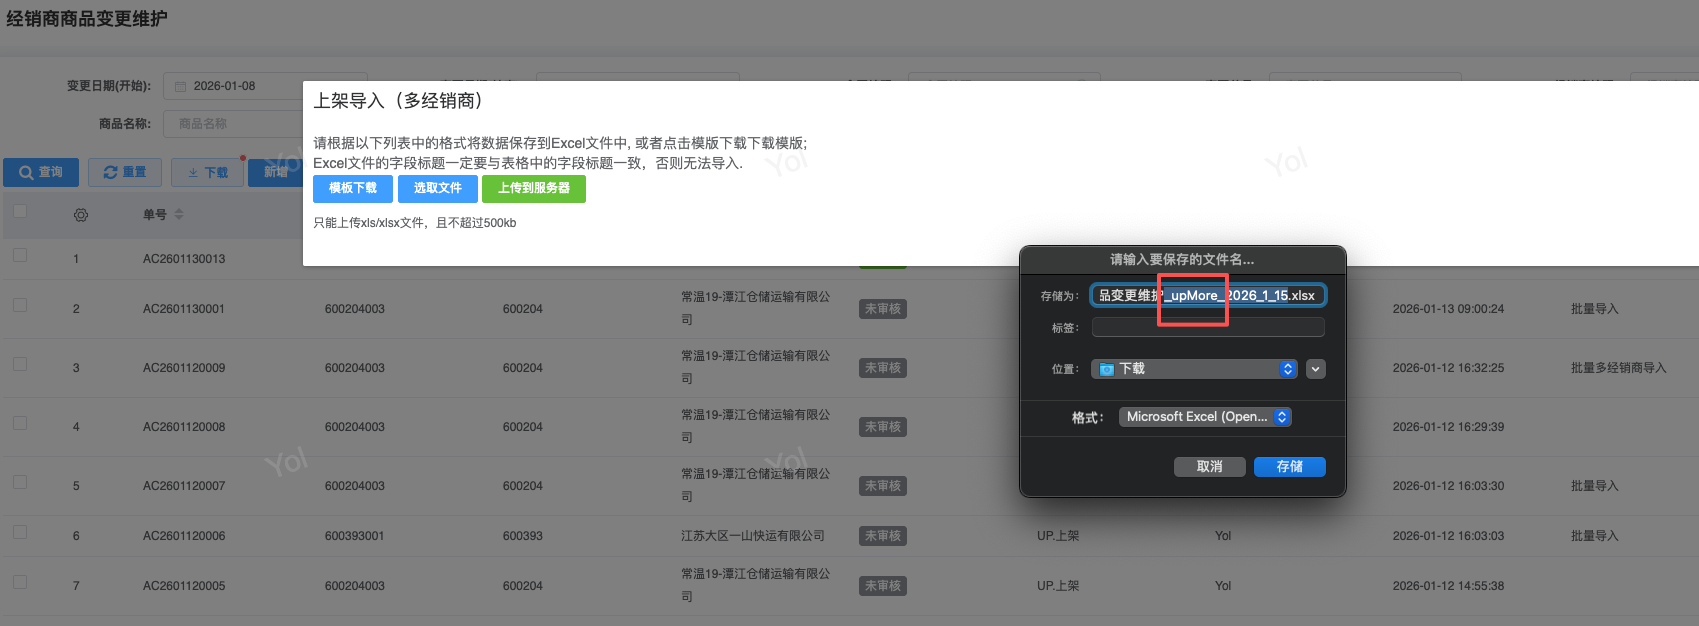Check the box for row AC2601120005

click(x=20, y=582)
